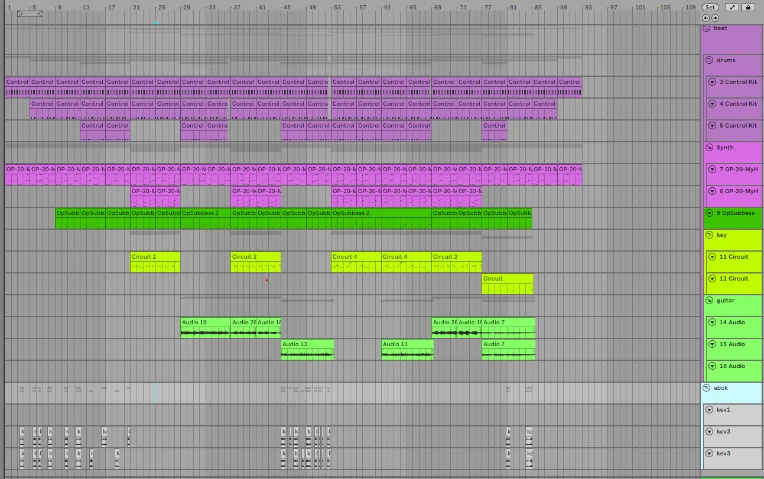
Task: Jump to the previous locator arrow
Action: pos(707,18)
